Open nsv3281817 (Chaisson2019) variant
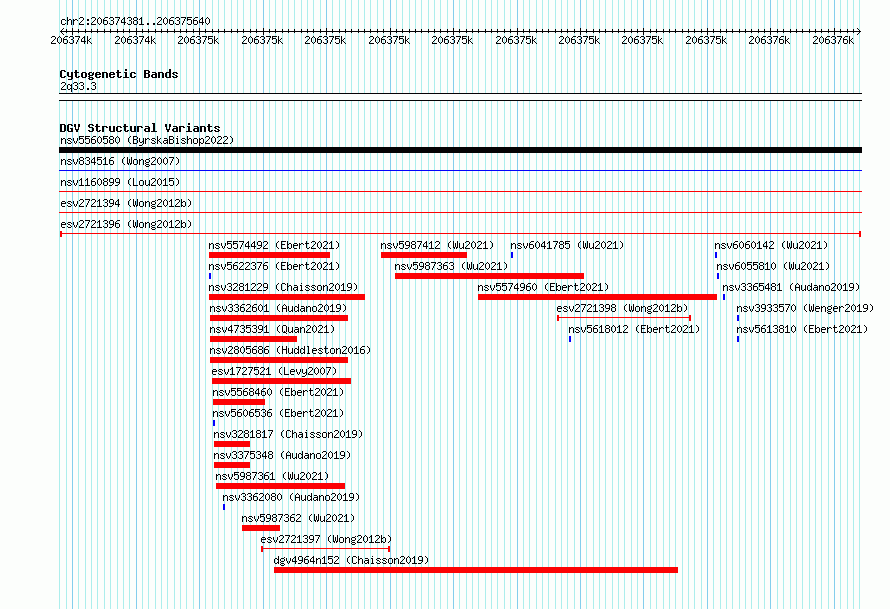890x609 pixels. (288, 434)
